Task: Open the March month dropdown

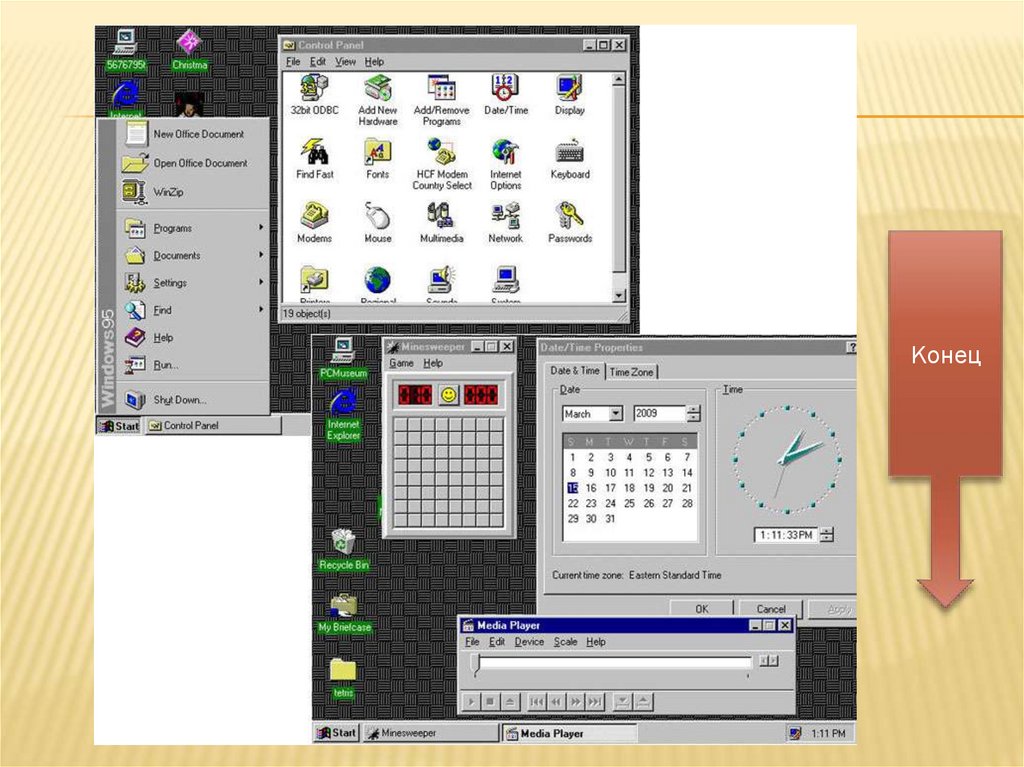Action: pos(615,414)
